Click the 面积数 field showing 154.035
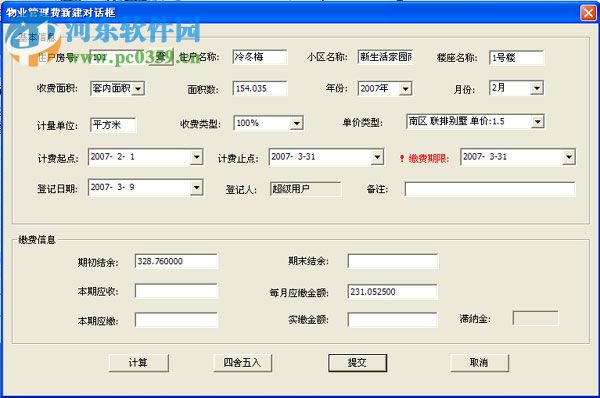 tap(259, 89)
